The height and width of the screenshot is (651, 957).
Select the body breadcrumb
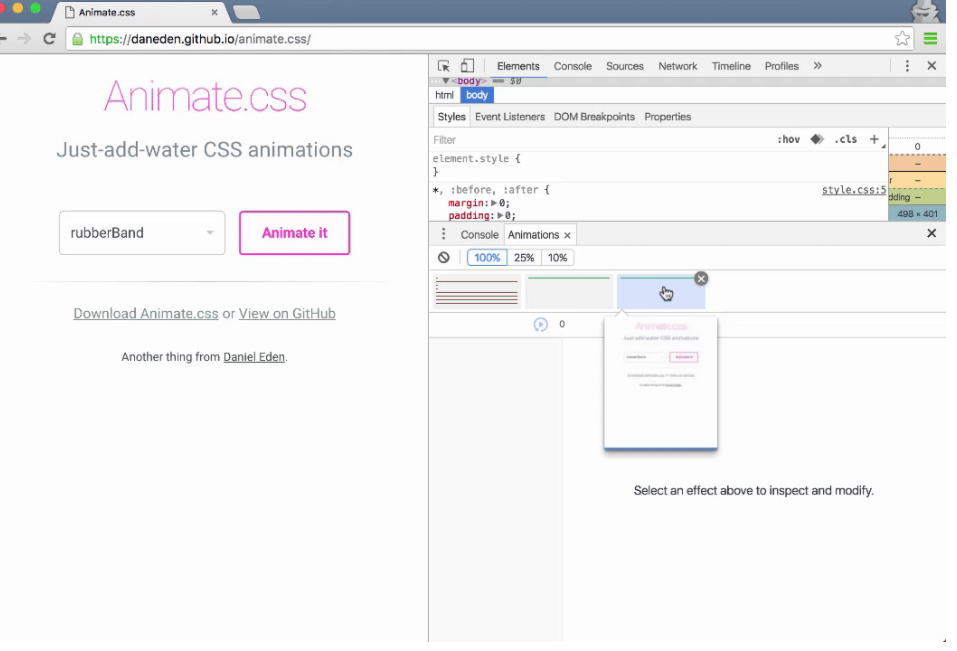(477, 95)
